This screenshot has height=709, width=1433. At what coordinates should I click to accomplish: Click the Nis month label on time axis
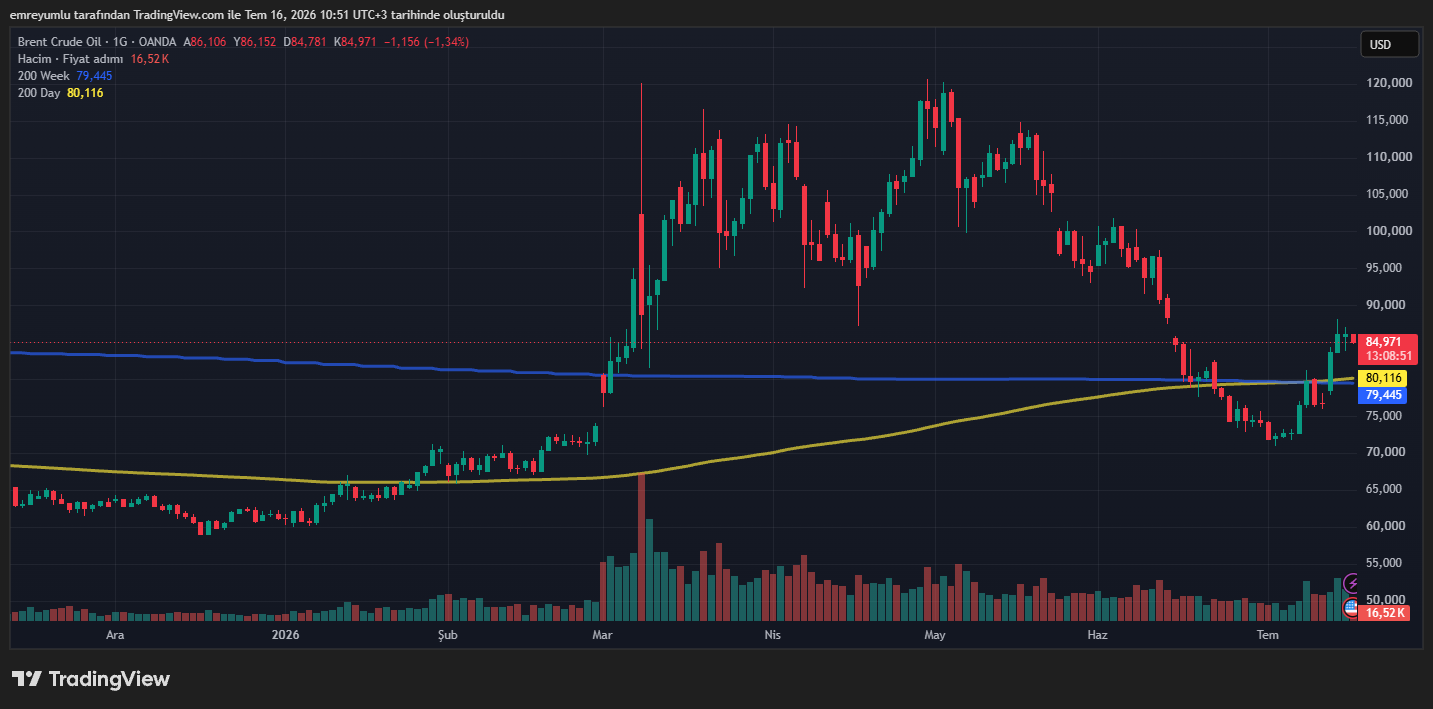[771, 635]
